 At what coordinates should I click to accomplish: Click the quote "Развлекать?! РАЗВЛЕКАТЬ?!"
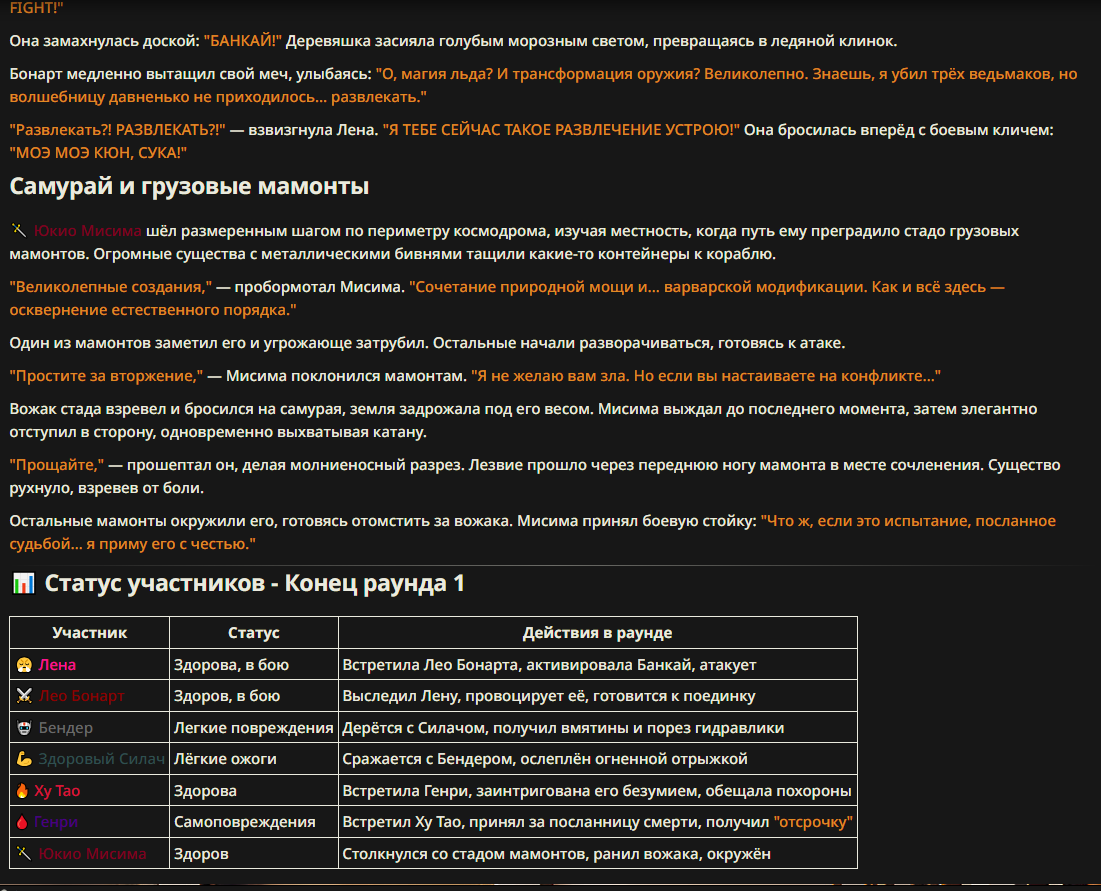click(x=117, y=130)
